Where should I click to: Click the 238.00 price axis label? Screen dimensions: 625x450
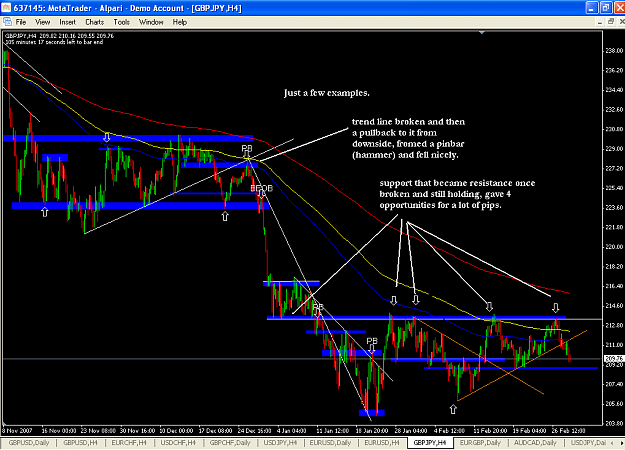point(614,51)
